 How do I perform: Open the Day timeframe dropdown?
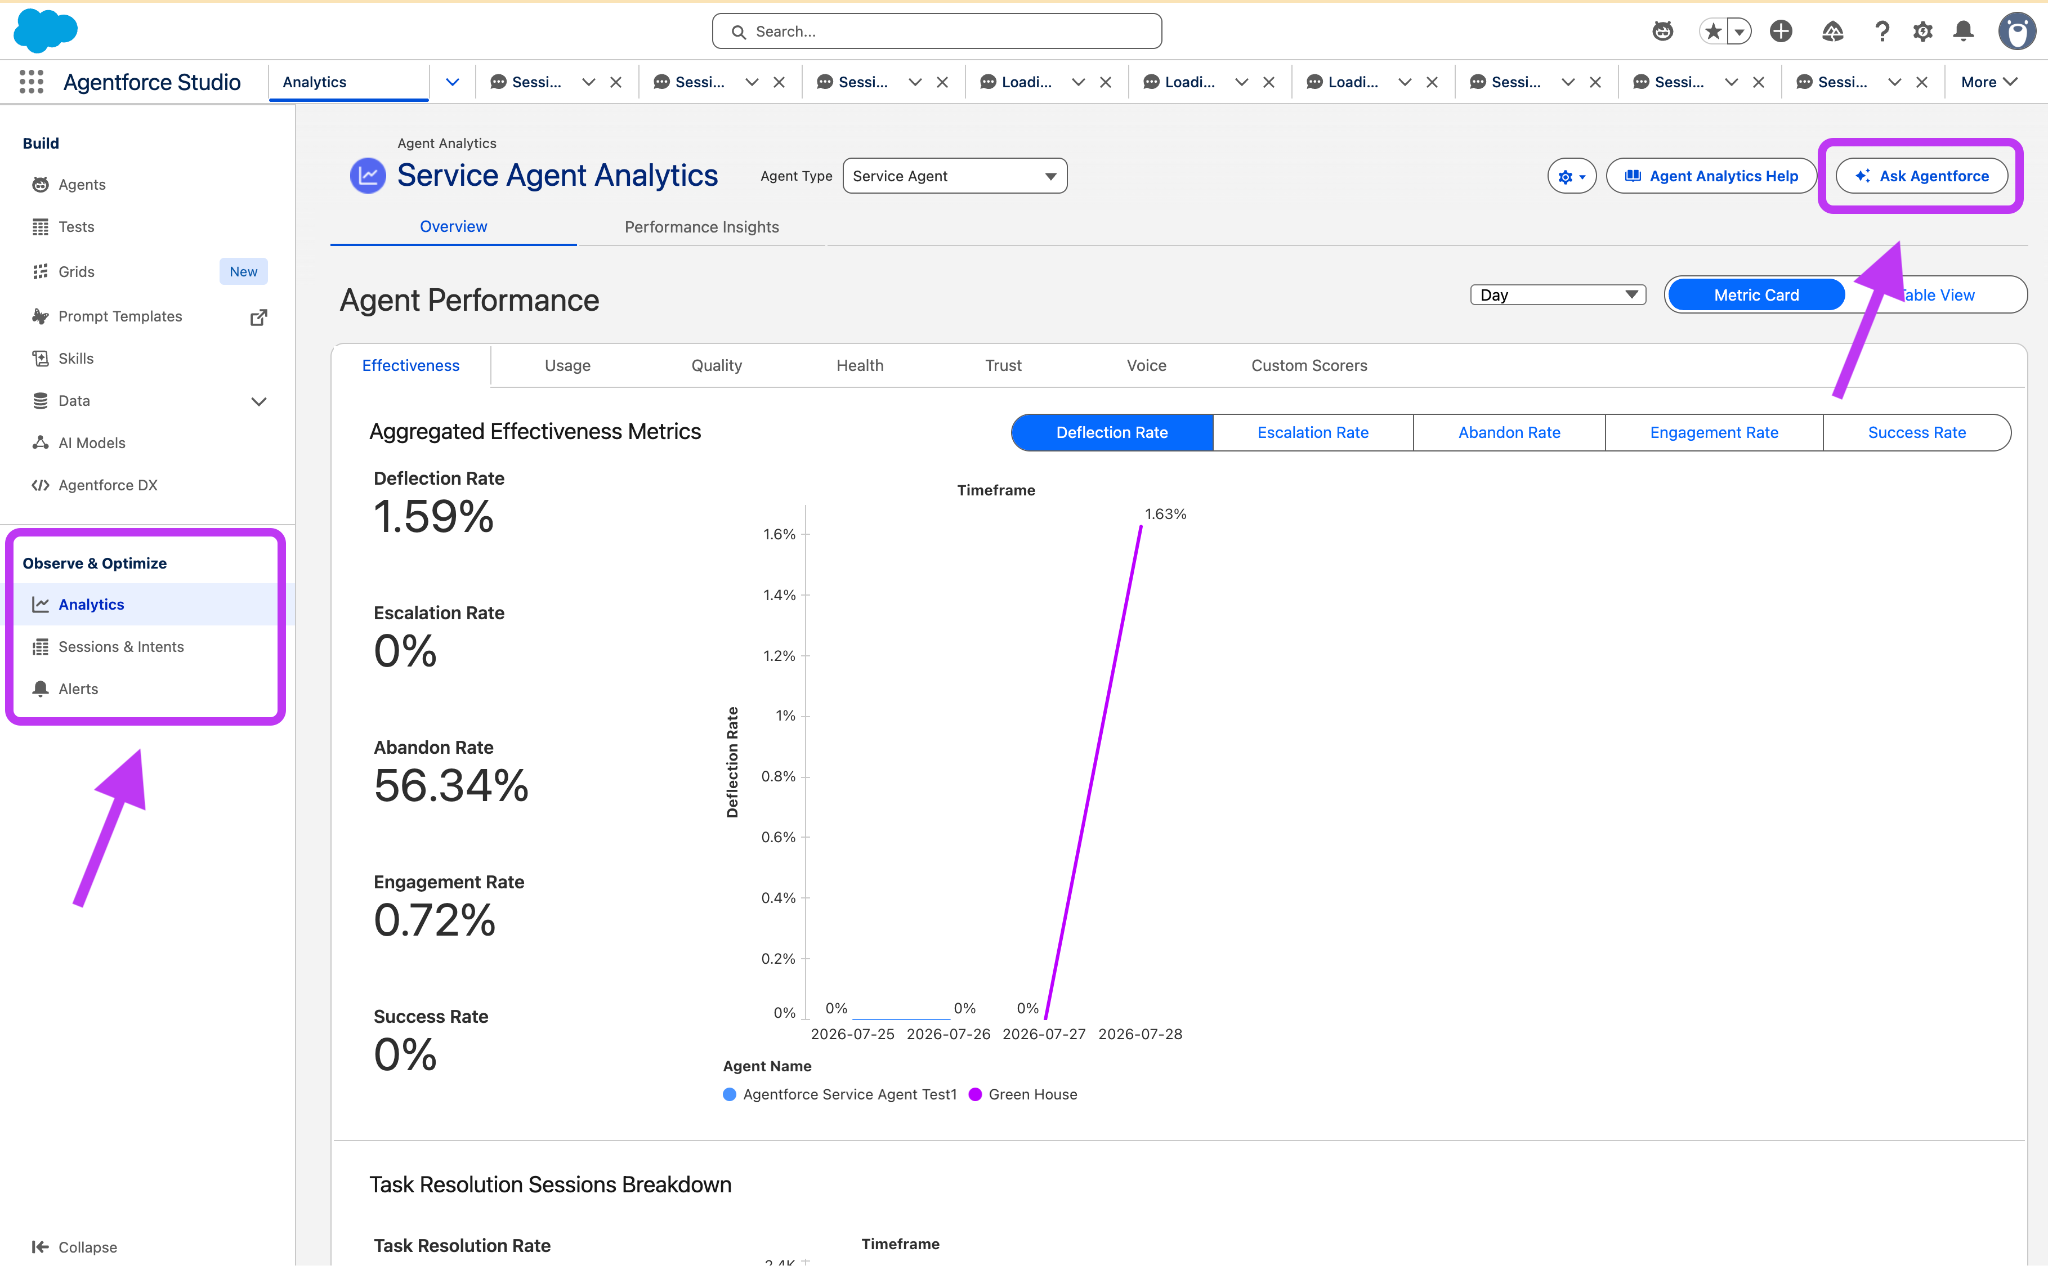pos(1557,295)
